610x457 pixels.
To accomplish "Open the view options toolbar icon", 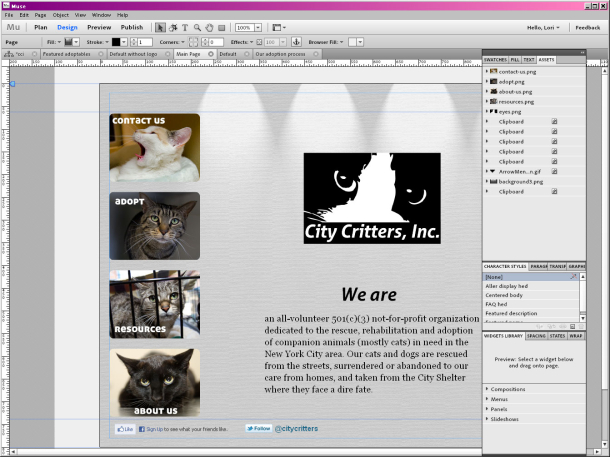I will pyautogui.click(x=279, y=28).
